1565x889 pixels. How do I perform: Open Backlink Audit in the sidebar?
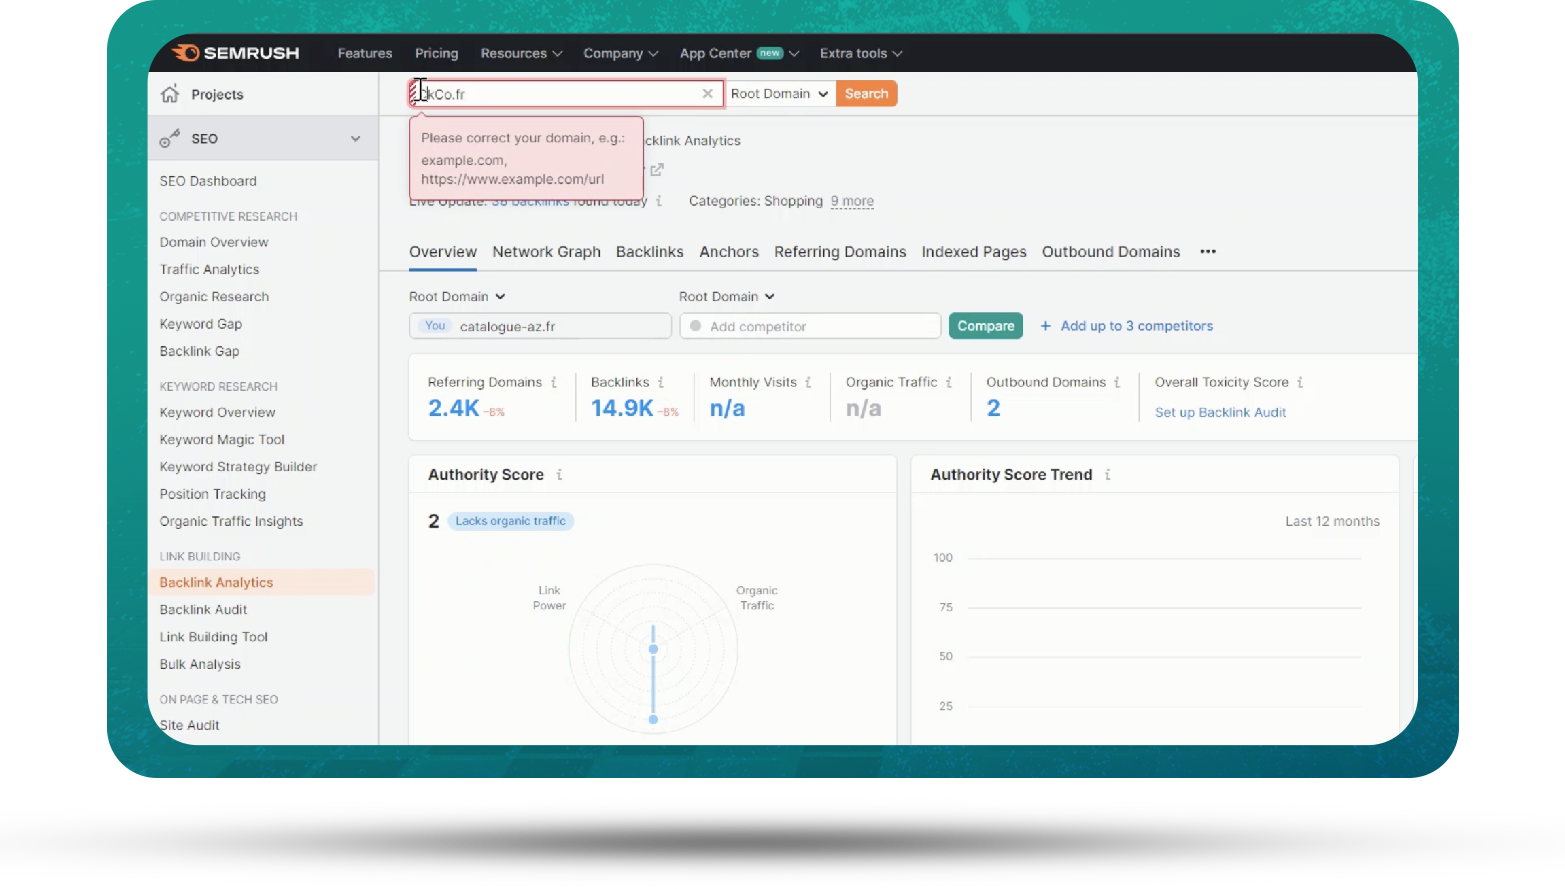(203, 610)
